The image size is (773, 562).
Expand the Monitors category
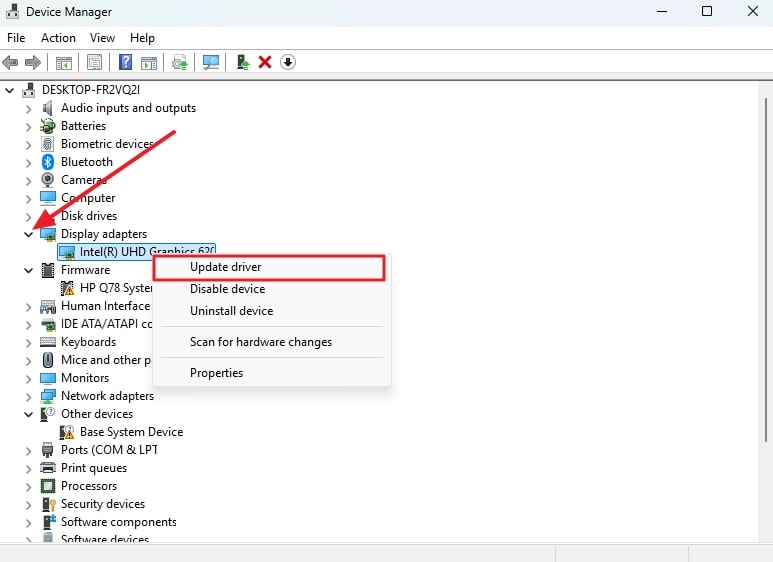[x=29, y=379]
